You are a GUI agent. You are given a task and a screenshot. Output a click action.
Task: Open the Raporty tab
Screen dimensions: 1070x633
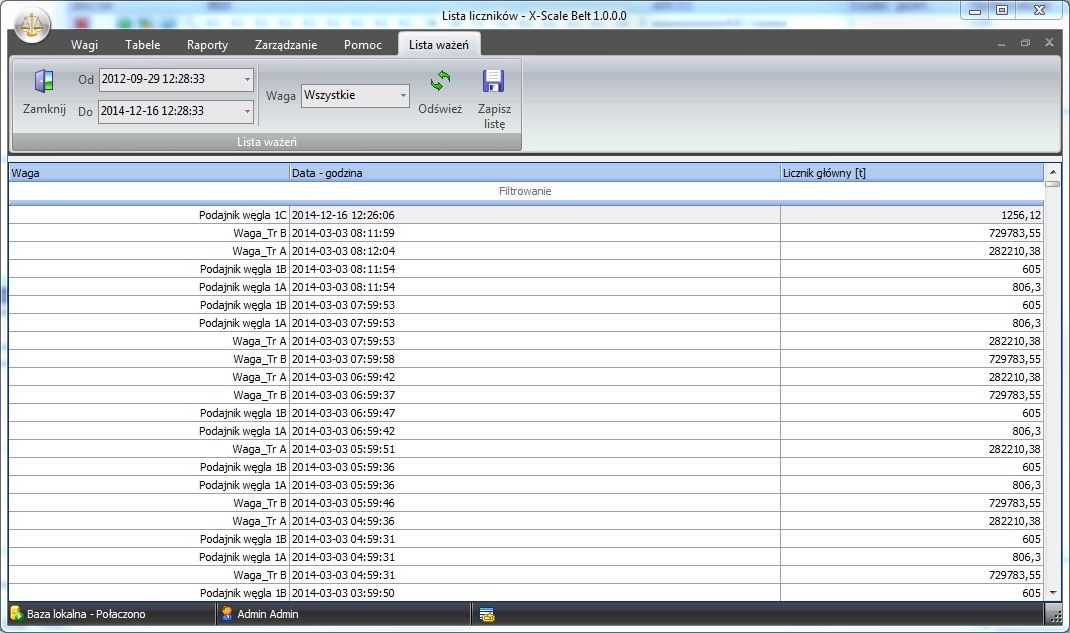[x=207, y=45]
